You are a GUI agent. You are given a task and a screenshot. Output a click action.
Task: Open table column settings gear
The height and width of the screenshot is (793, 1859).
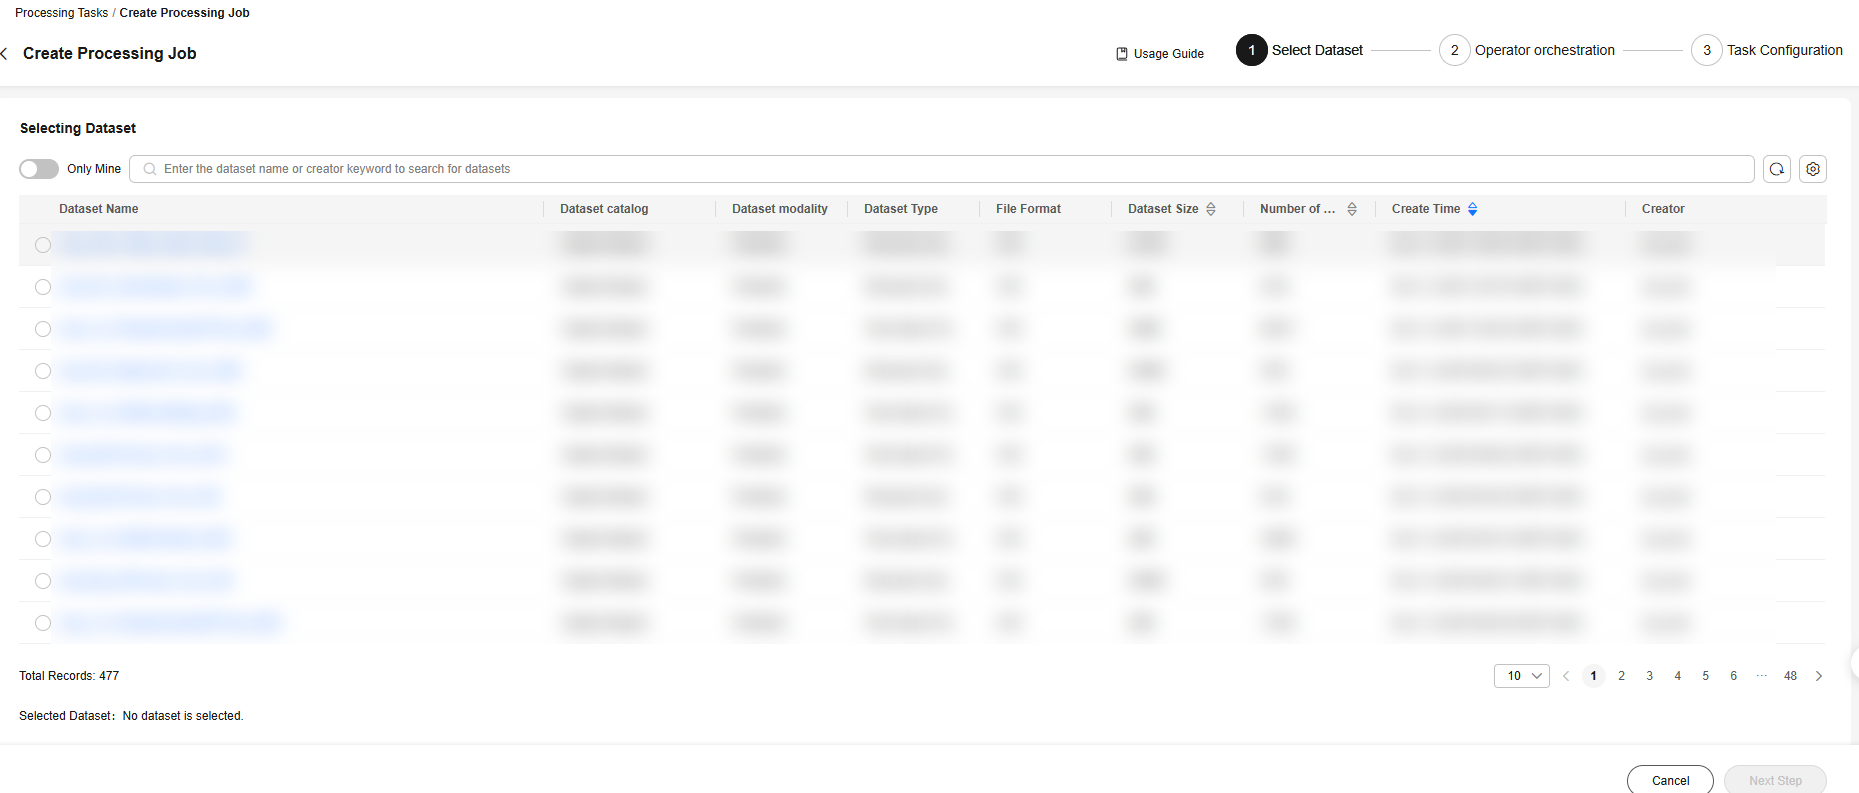[x=1813, y=169]
